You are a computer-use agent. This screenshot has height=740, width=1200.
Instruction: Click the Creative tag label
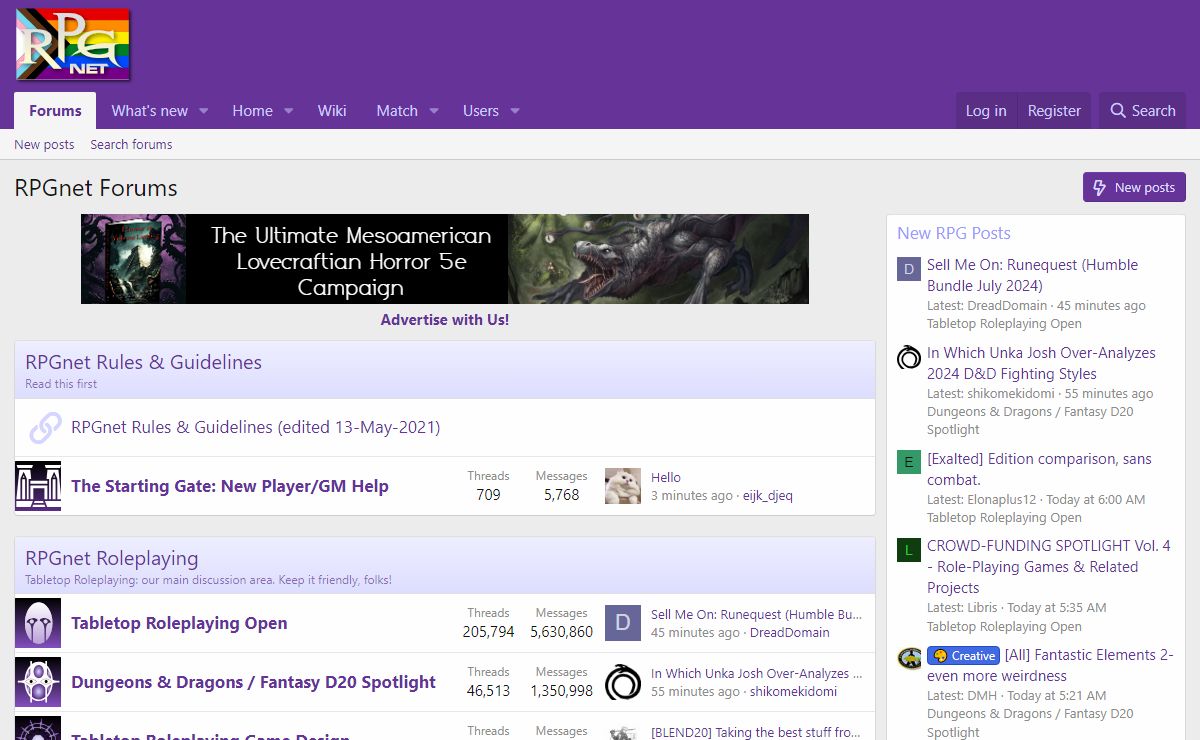click(963, 656)
